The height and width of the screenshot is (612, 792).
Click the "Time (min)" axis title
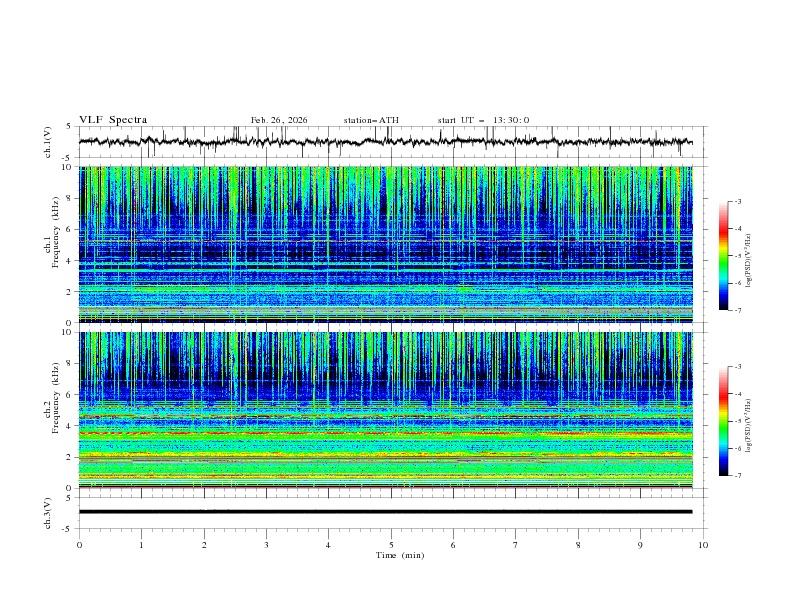[400, 555]
